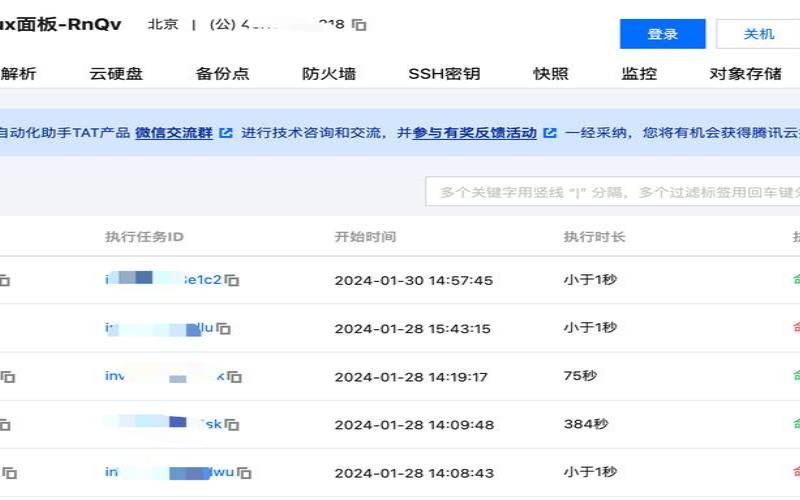Copy task ID ending in wu

(244, 473)
